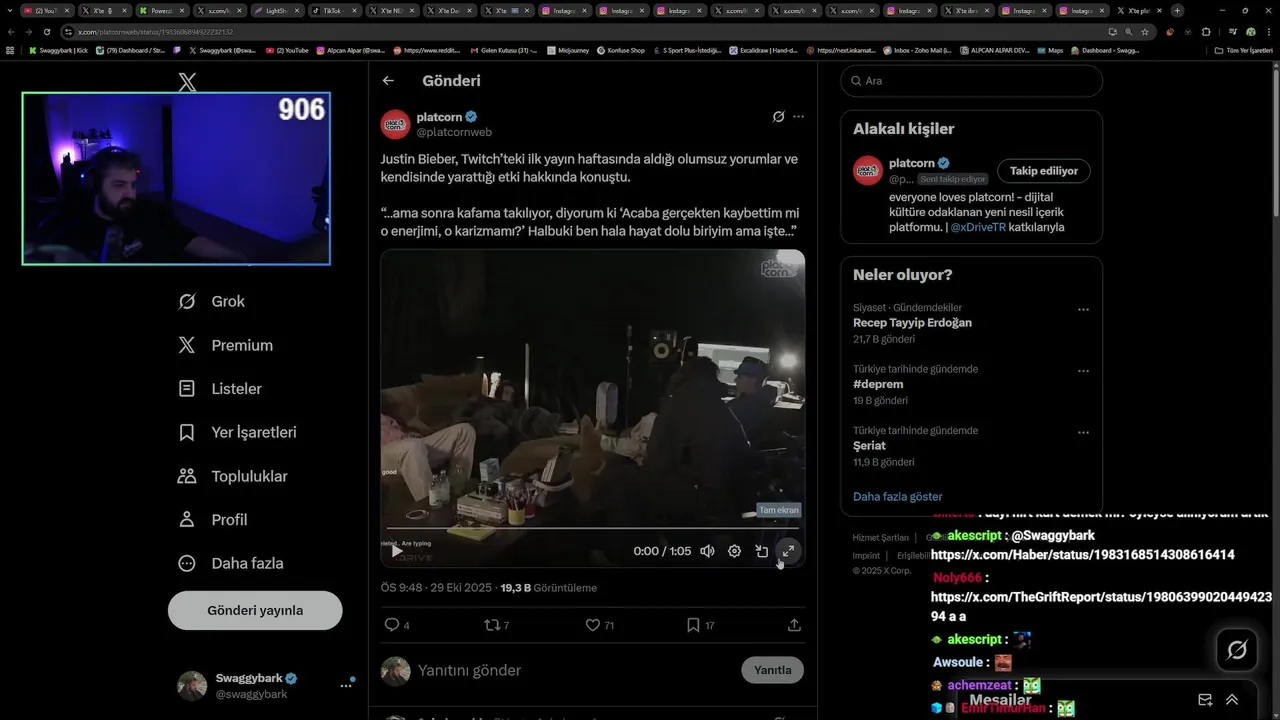Open Grok explain icon on the post
This screenshot has width=1280, height=720.
point(778,117)
